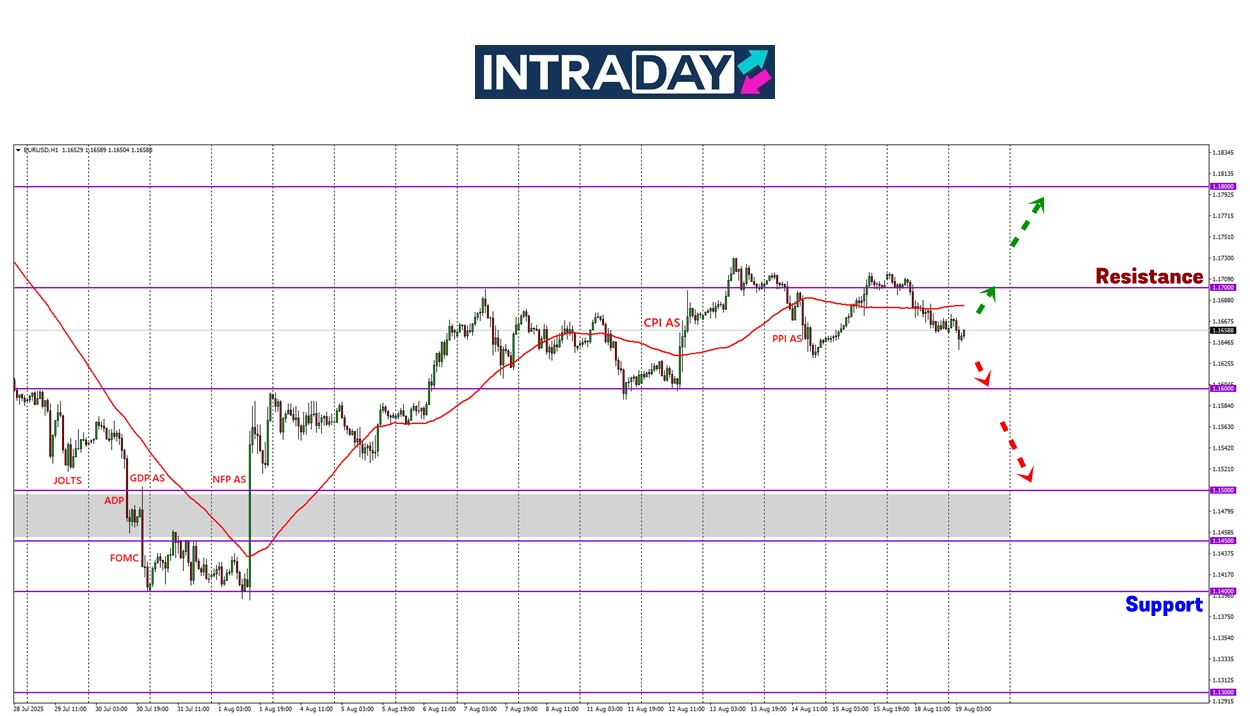Click the JOLTS event annotation
The image size is (1250, 716).
click(70, 480)
